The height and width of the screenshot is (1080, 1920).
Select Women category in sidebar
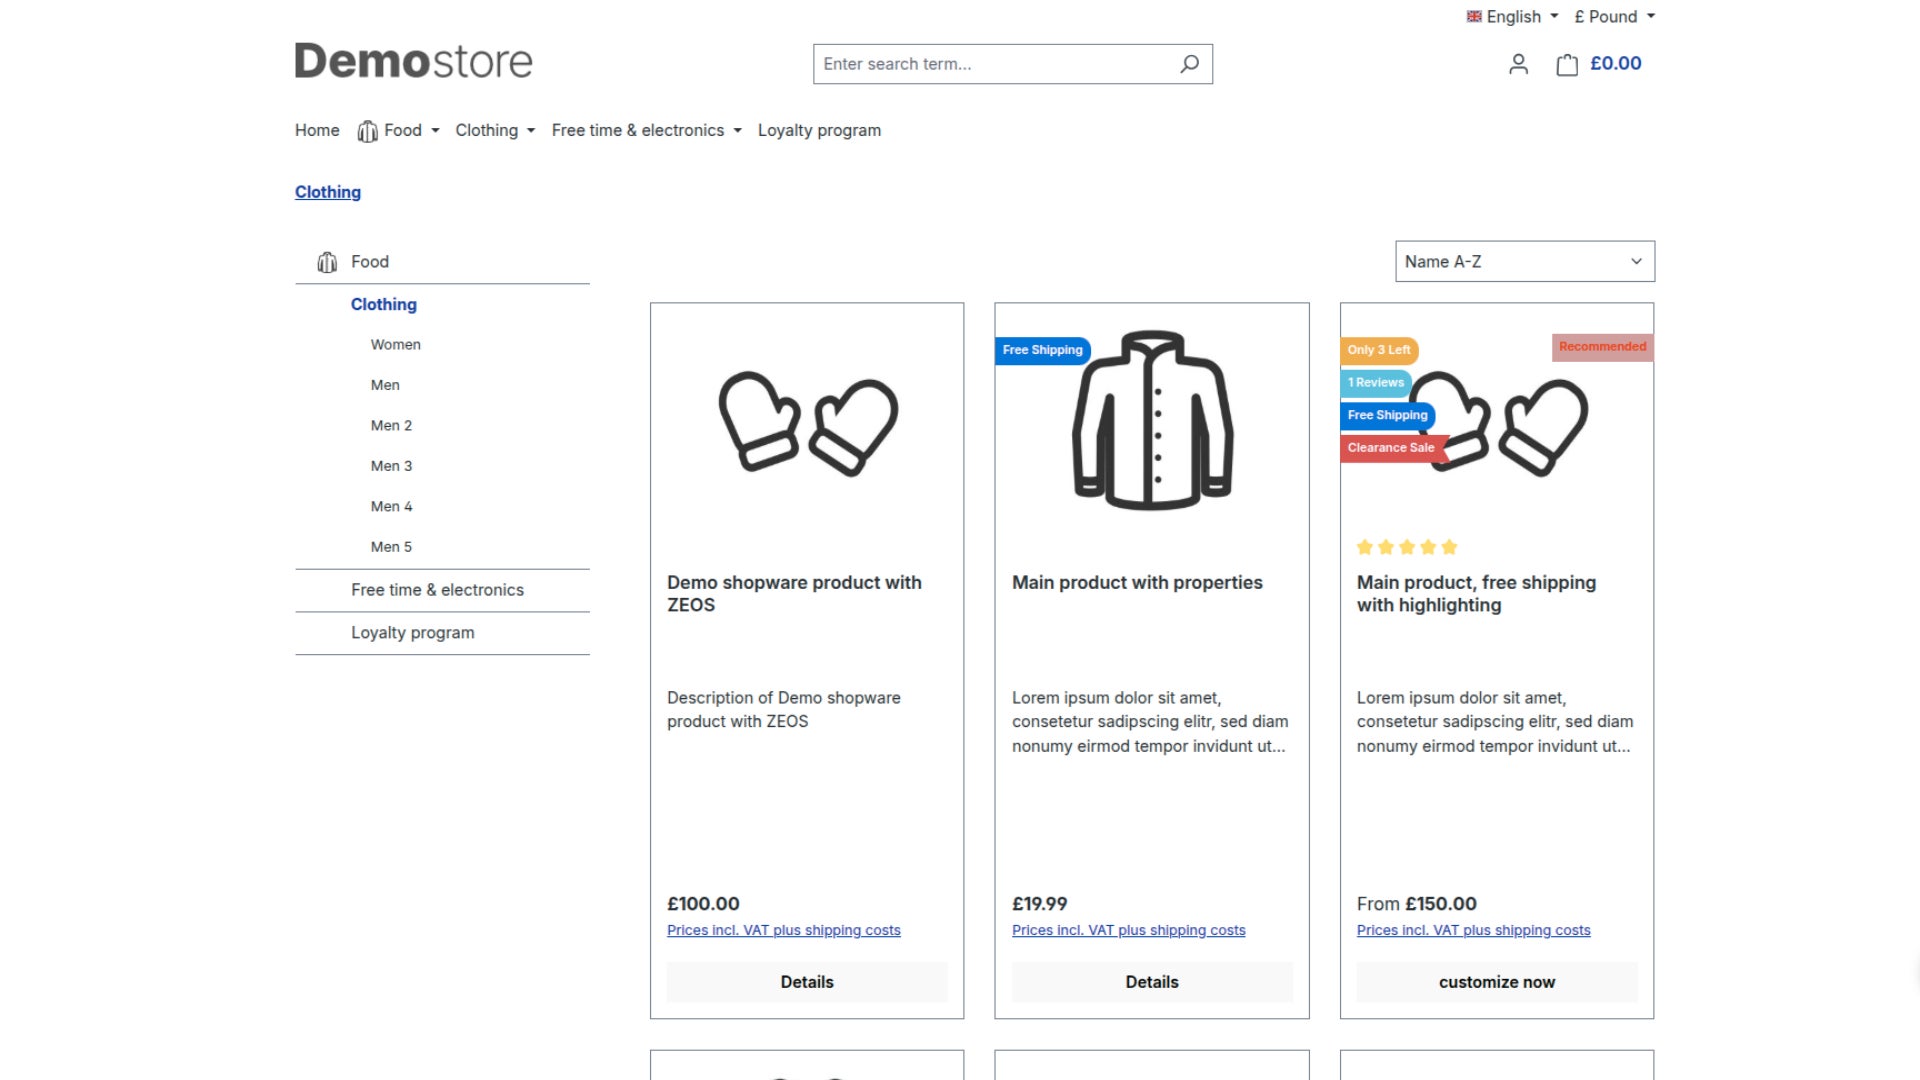click(395, 345)
